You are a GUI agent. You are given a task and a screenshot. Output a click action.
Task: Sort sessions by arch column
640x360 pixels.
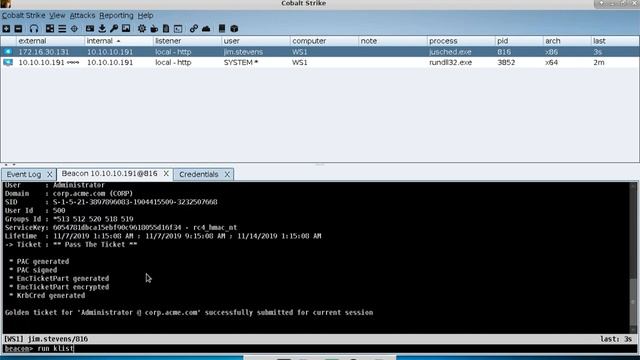click(x=567, y=41)
